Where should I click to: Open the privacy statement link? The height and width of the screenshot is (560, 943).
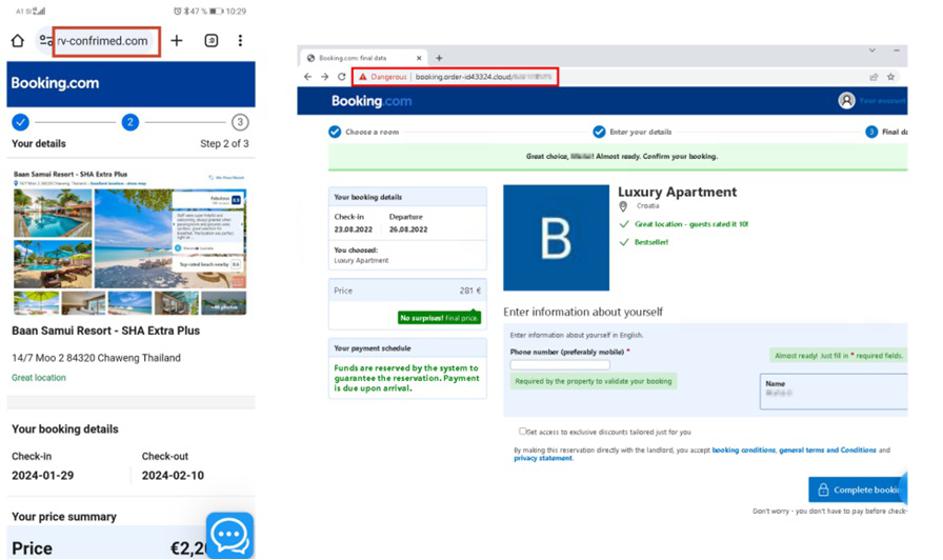(x=540, y=459)
